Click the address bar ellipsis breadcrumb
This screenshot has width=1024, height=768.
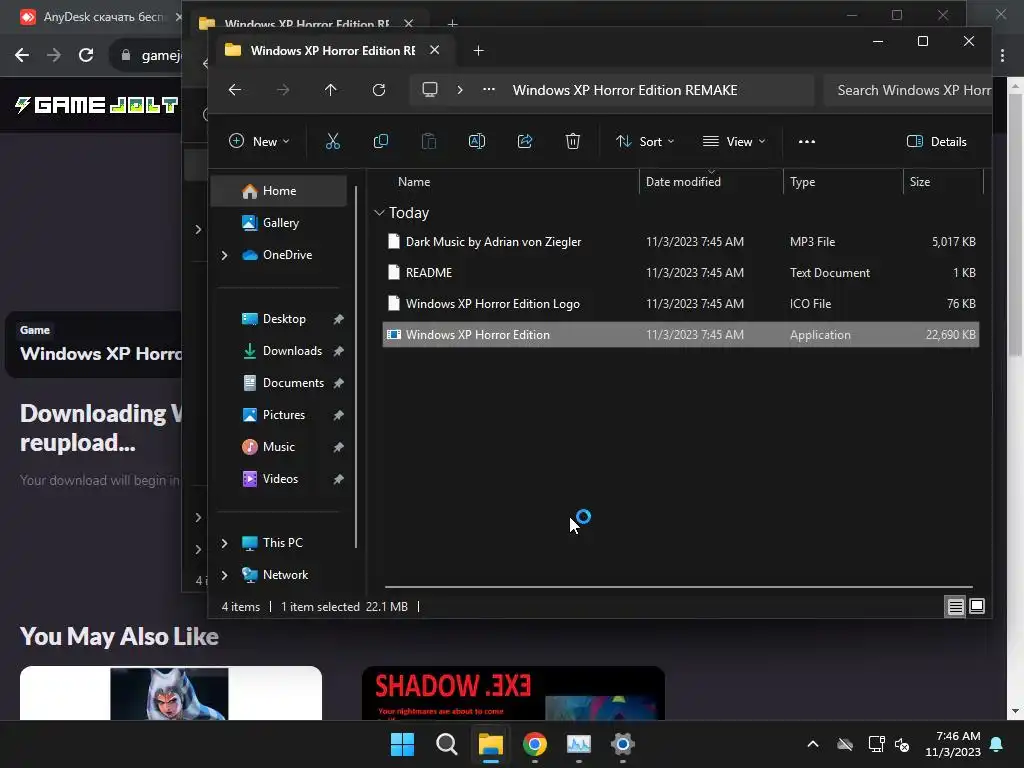[x=488, y=89]
